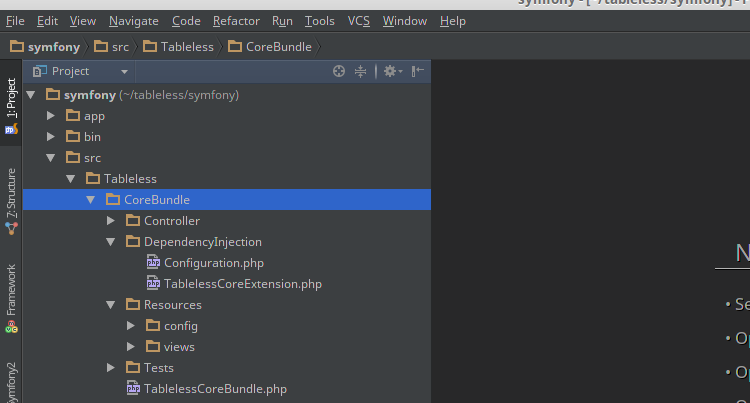Toggle the Symfony2 tool window tab
750x403 pixels.
pos(11,382)
